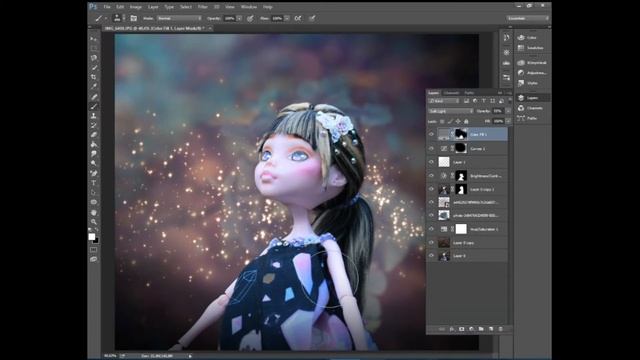
Task: Select the Lasso tool
Action: 94,58
